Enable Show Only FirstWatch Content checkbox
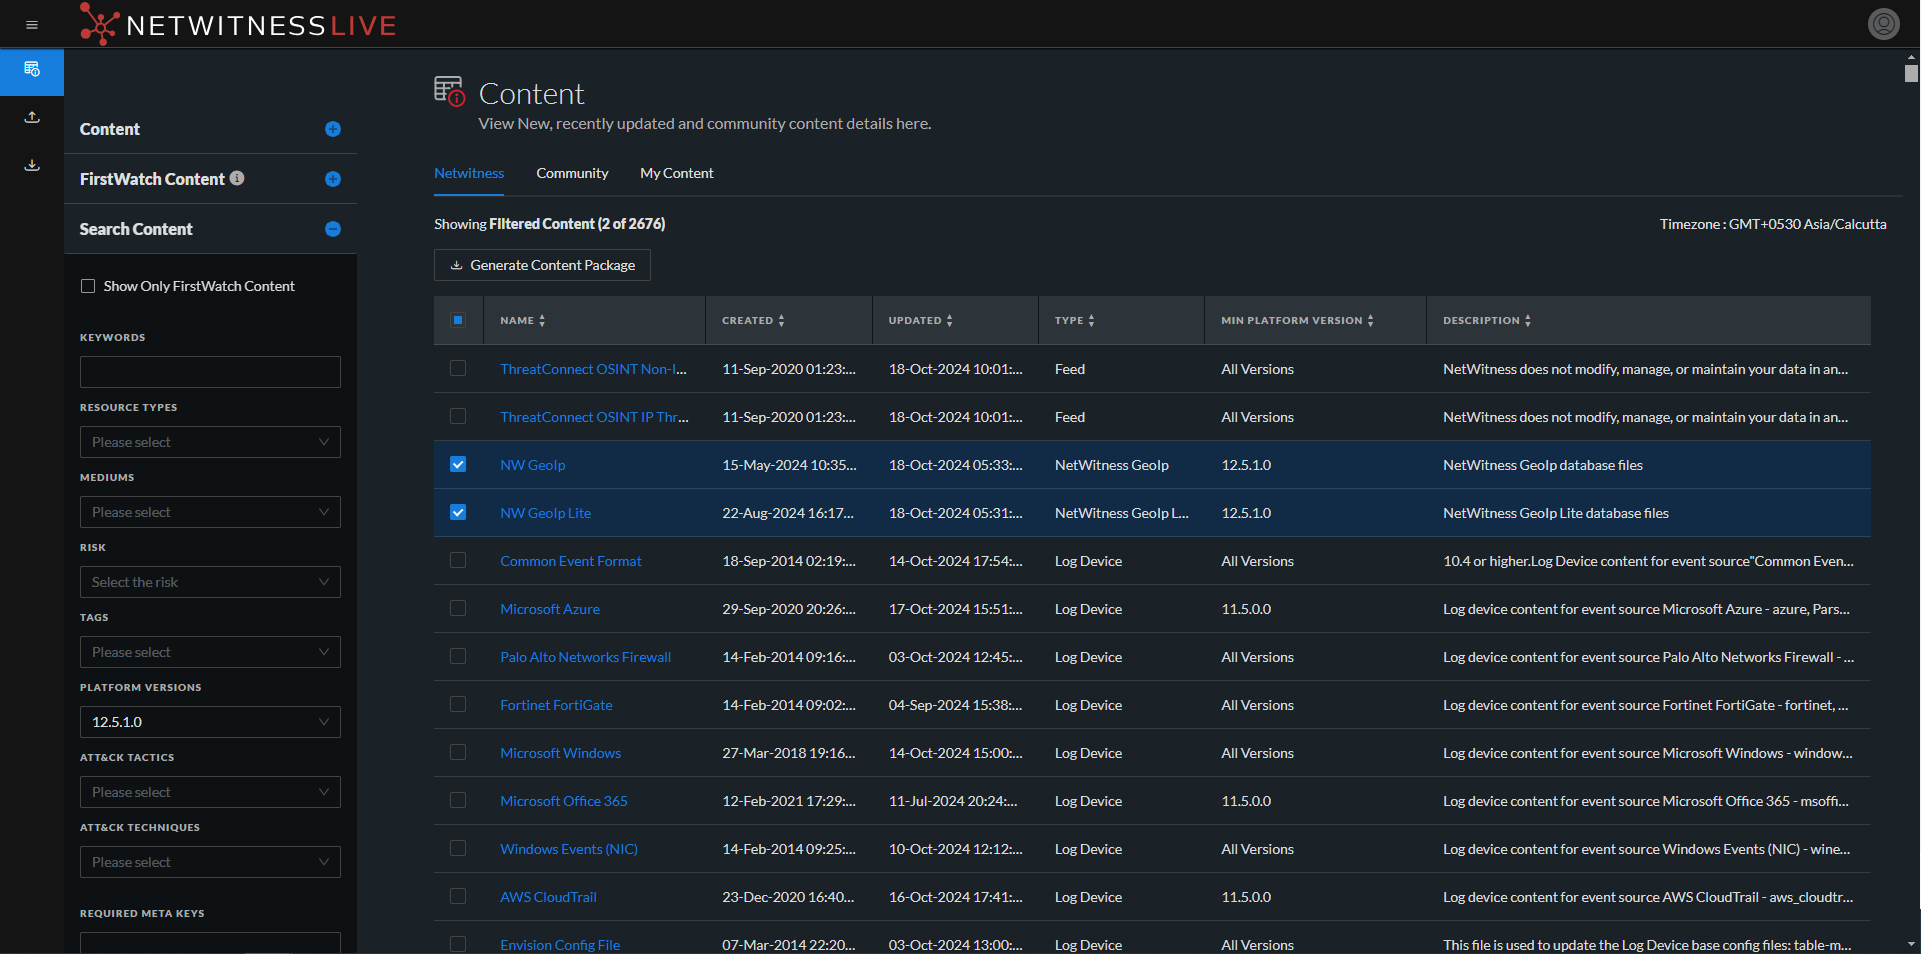Screen dimensions: 1921x954 [x=88, y=286]
